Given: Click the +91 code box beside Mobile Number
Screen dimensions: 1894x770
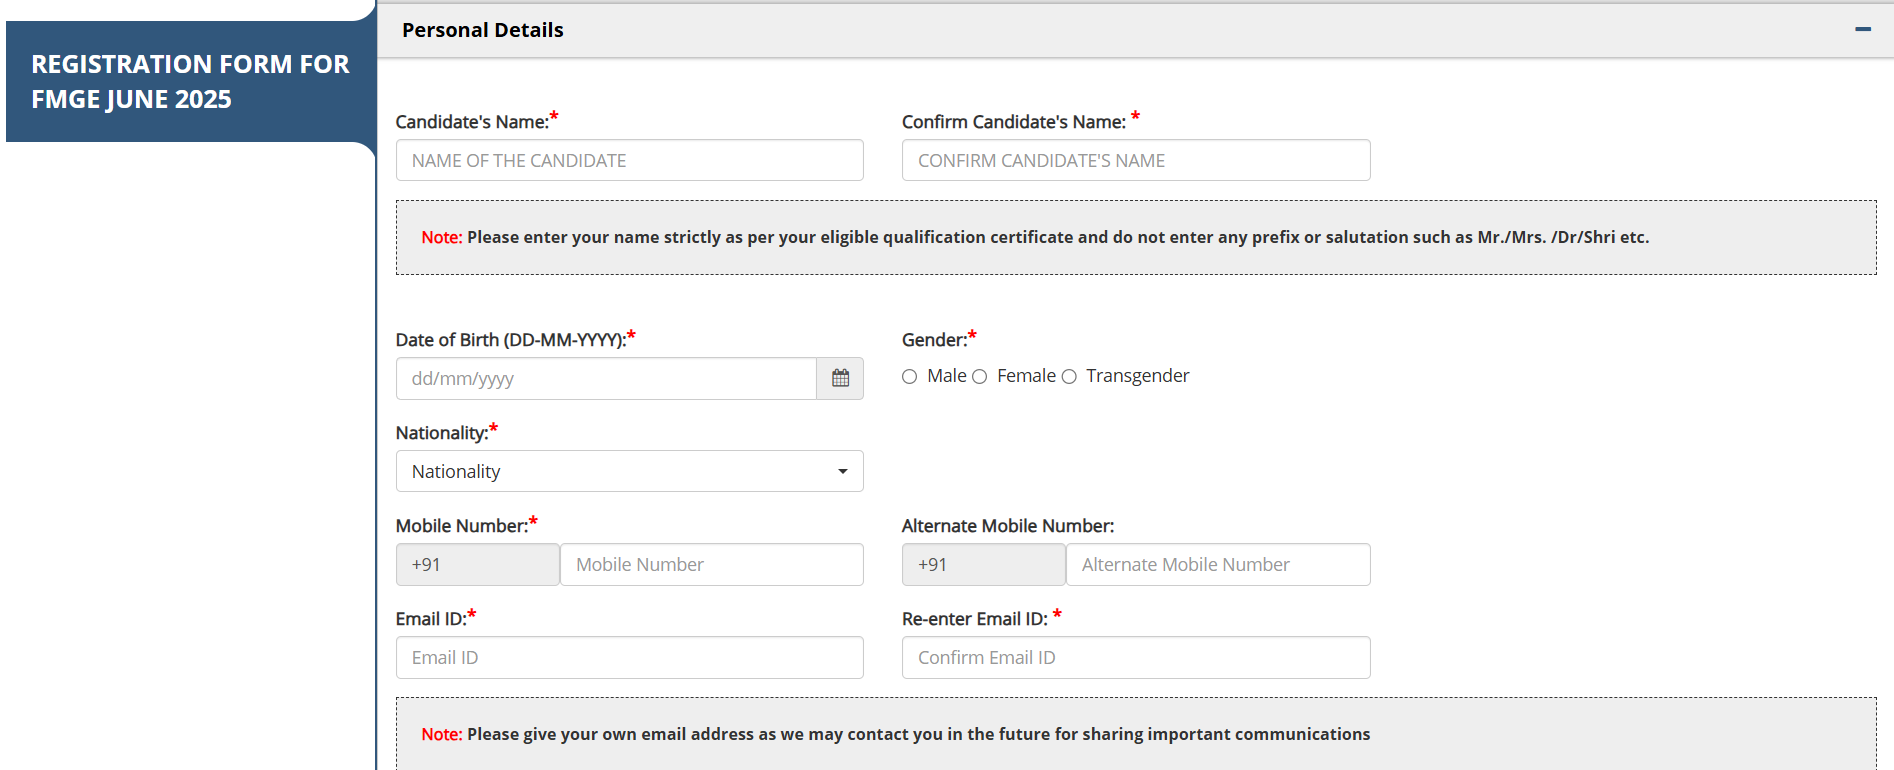Looking at the screenshot, I should 478,564.
